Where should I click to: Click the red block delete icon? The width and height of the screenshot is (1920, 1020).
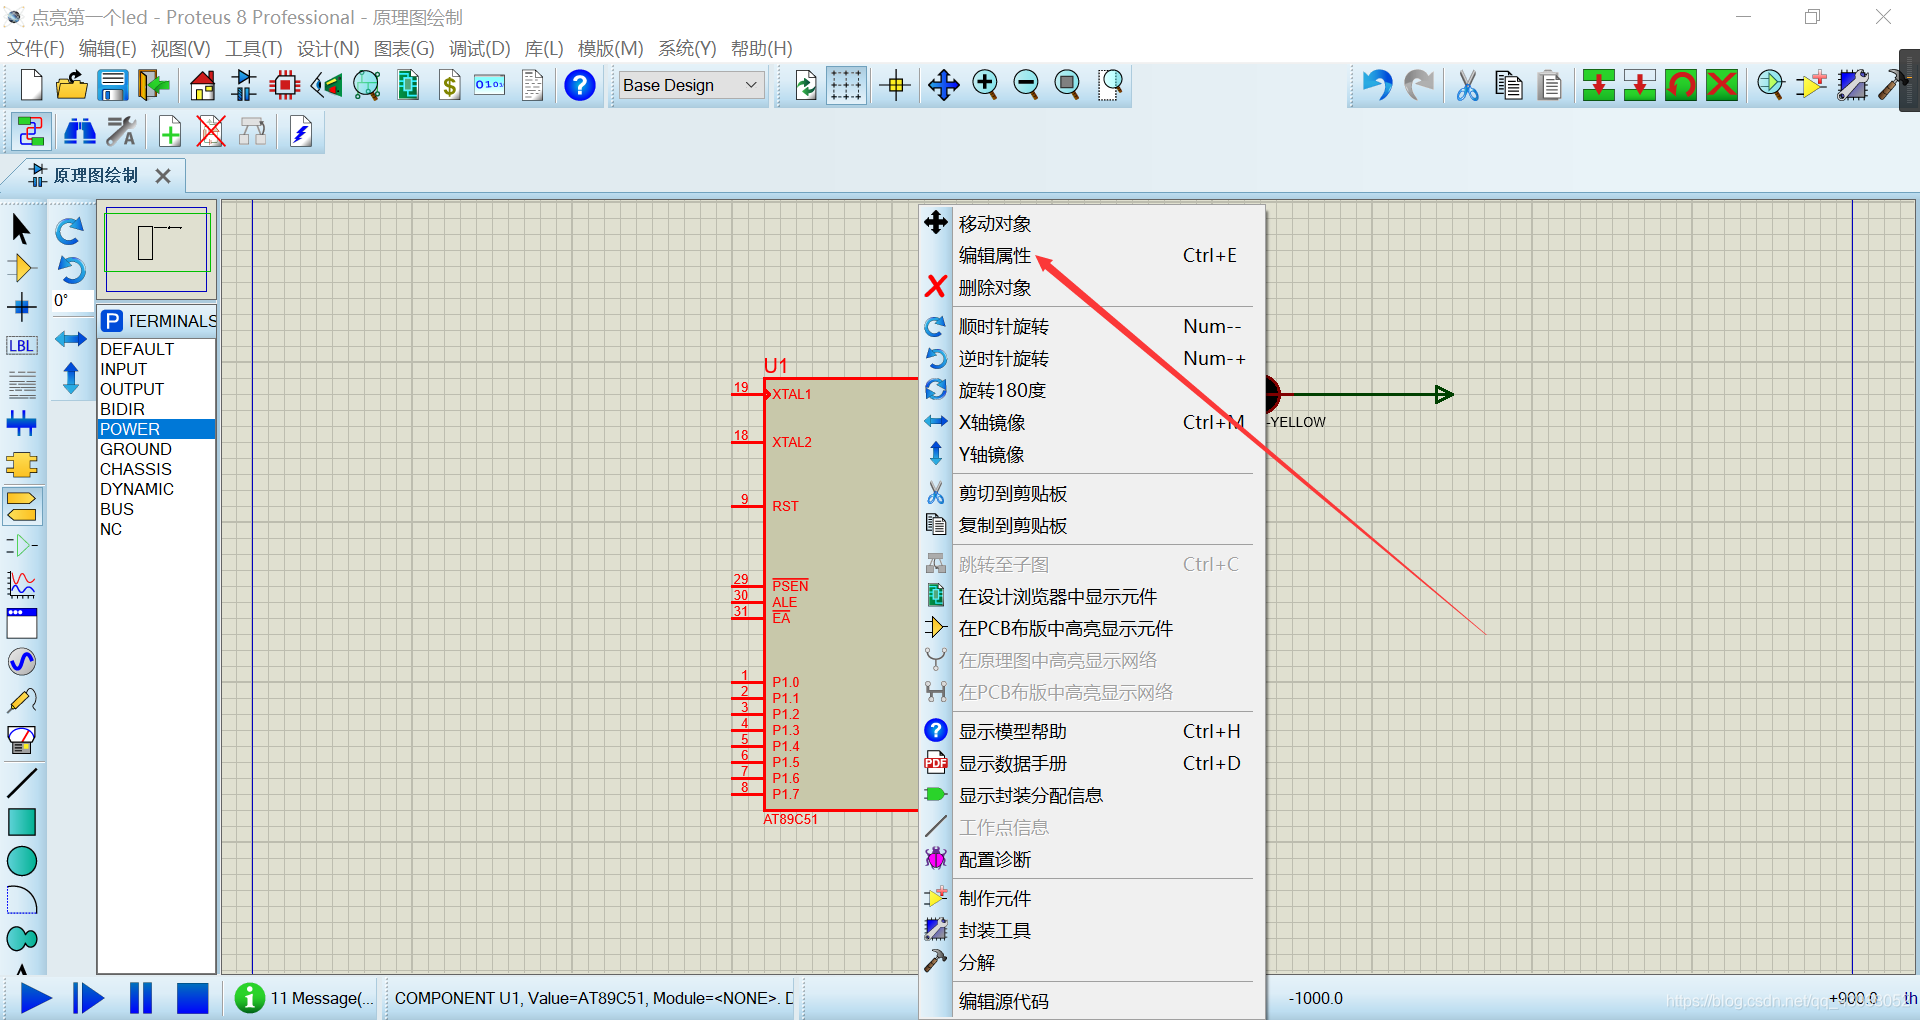click(x=1722, y=85)
